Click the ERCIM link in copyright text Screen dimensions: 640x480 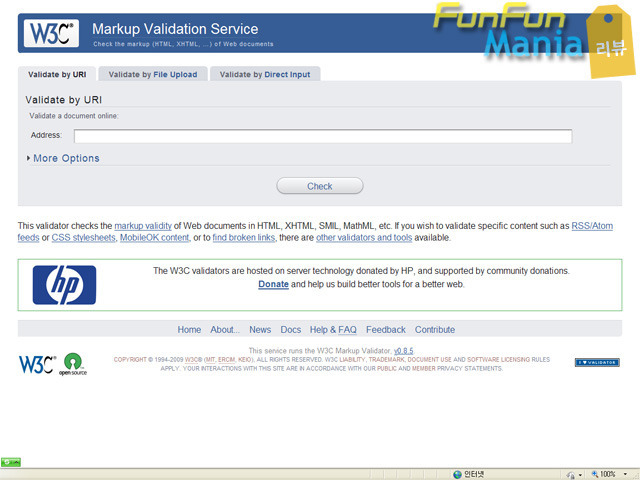click(227, 360)
